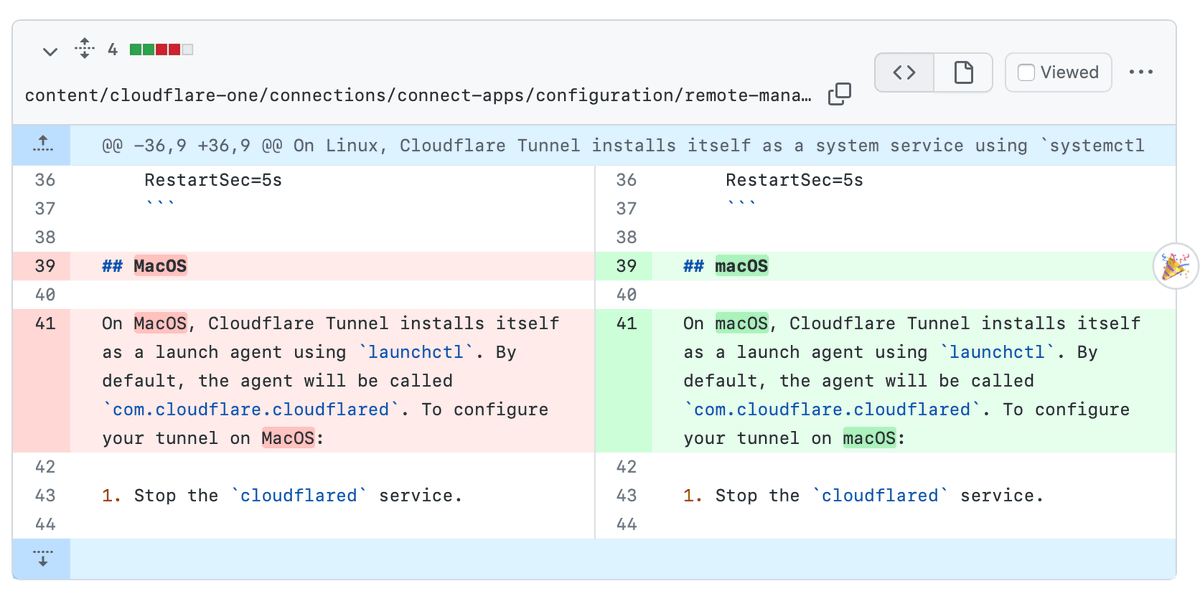The width and height of the screenshot is (1200, 596).
Task: Switch to source diff view
Action: 904,72
